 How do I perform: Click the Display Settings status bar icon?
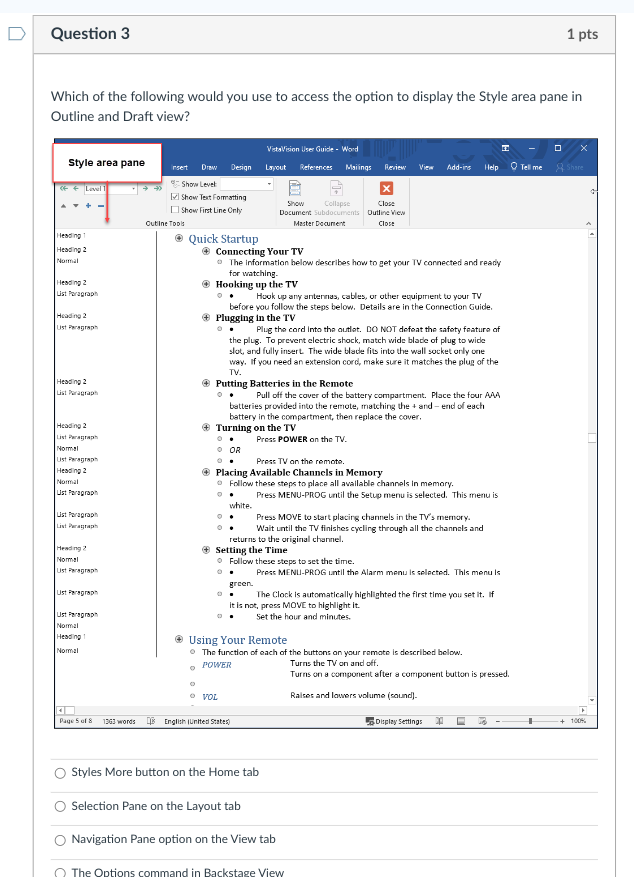tap(370, 722)
